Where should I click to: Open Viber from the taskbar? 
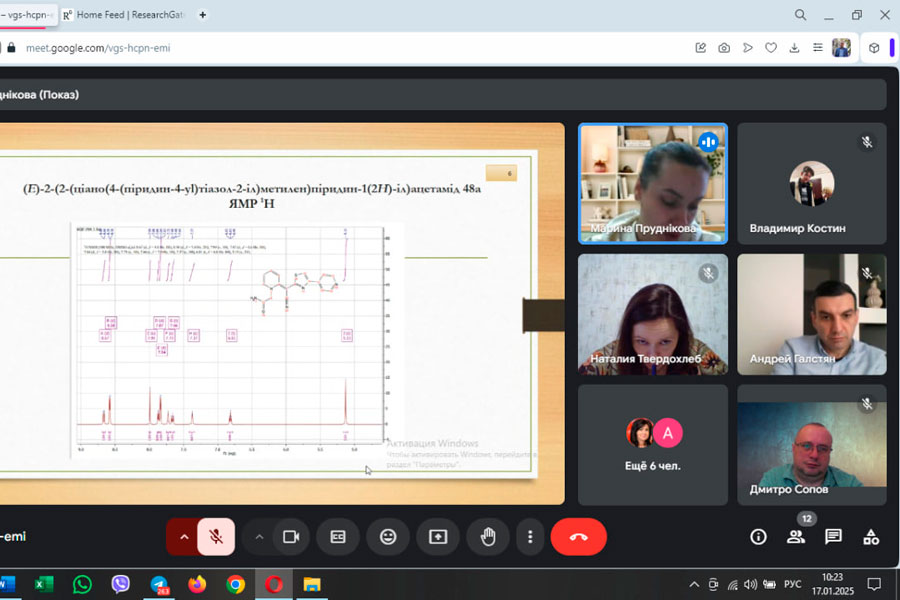coord(121,584)
